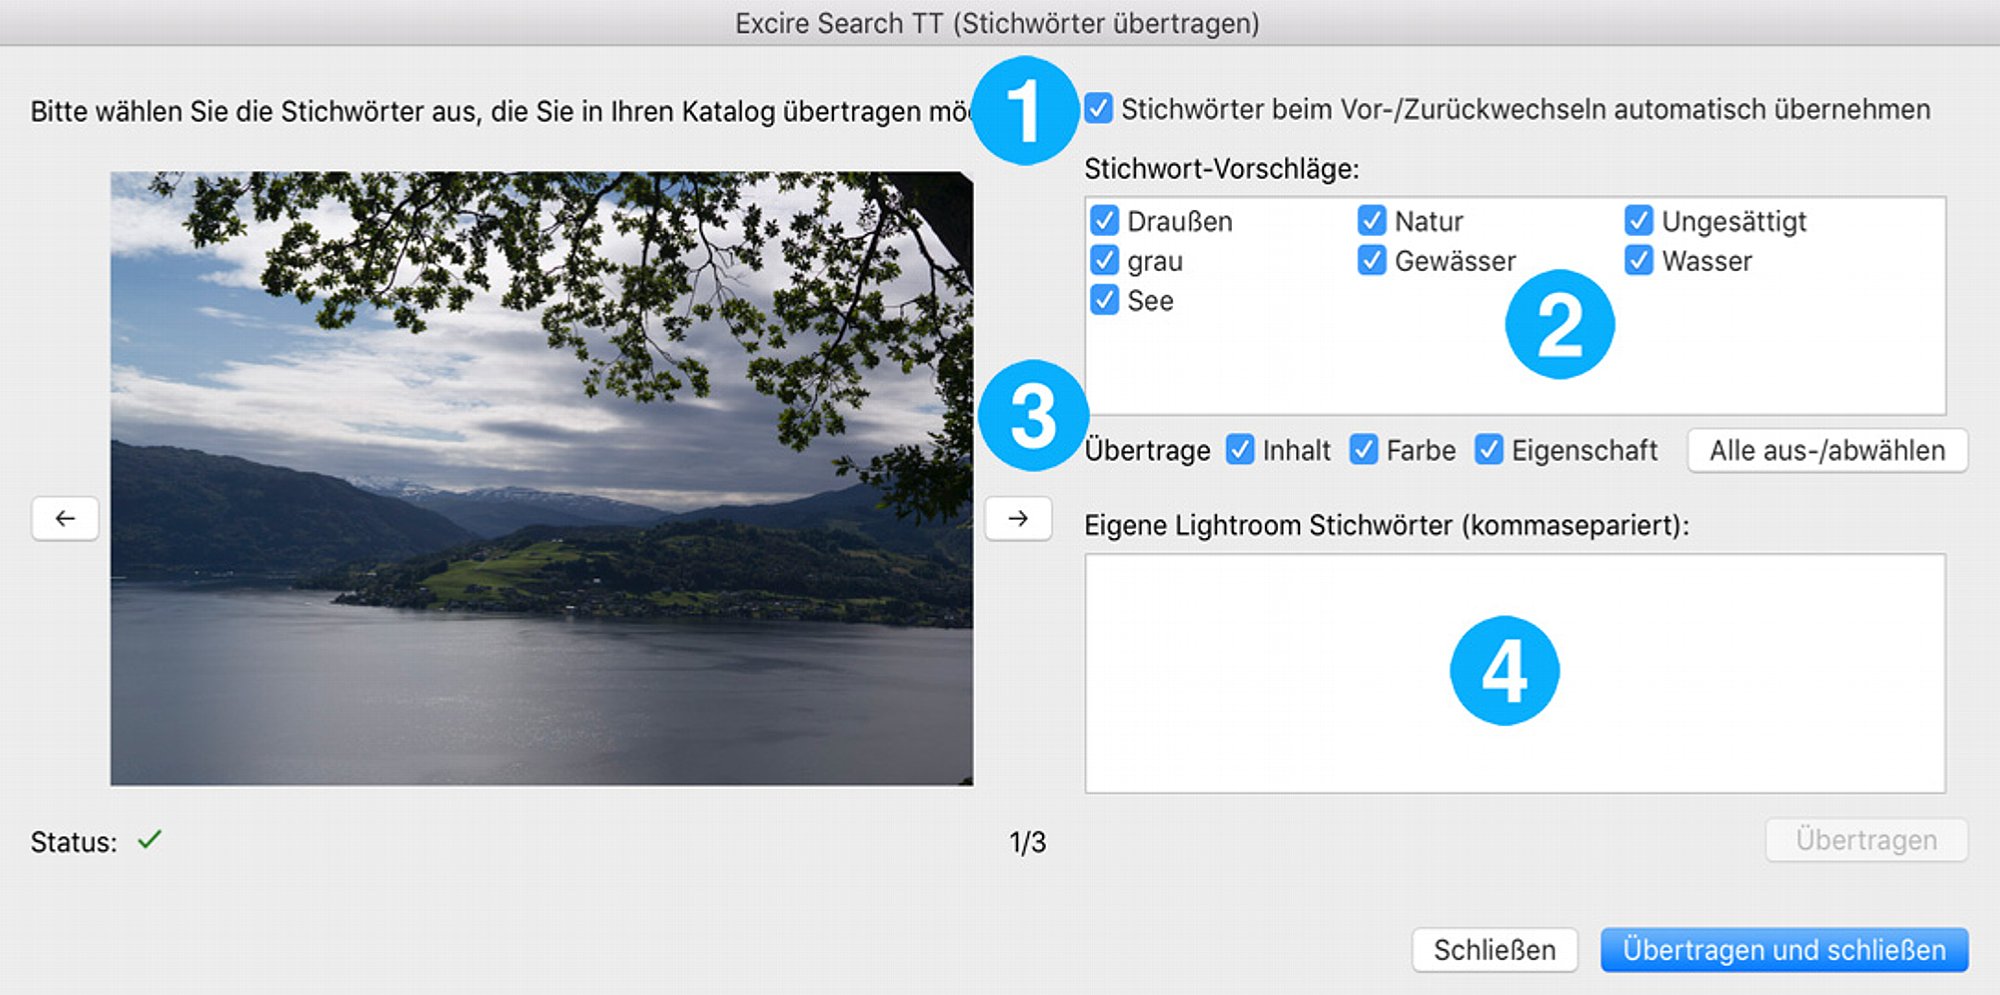Image resolution: width=2000 pixels, height=995 pixels.
Task: Click the Schließen button
Action: pos(1495,949)
